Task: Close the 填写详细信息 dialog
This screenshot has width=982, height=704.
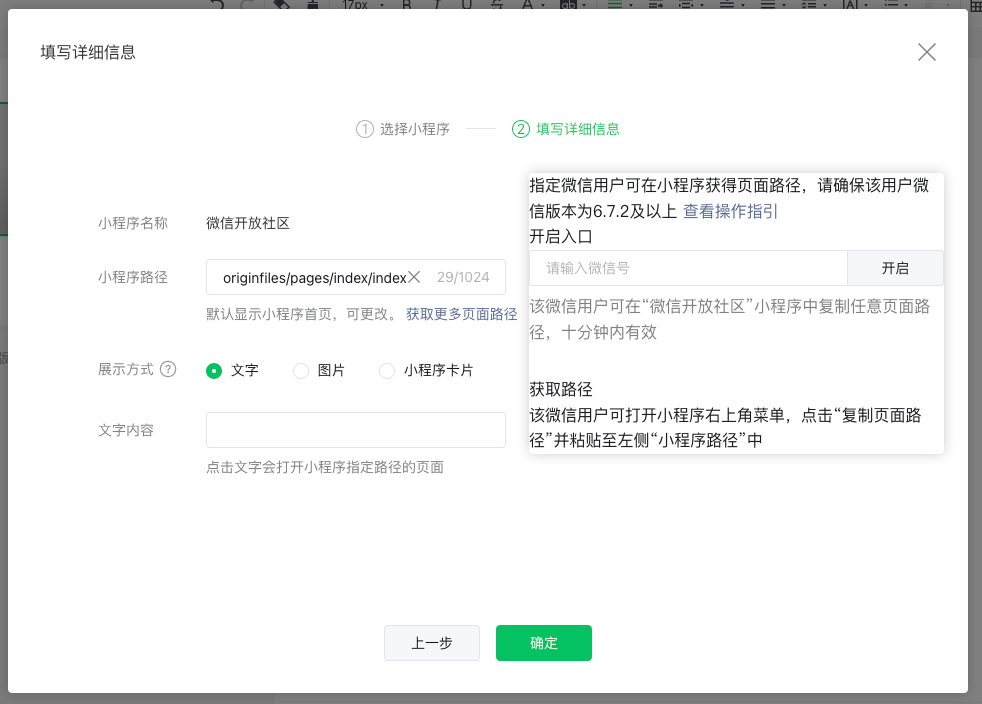Action: [x=926, y=52]
